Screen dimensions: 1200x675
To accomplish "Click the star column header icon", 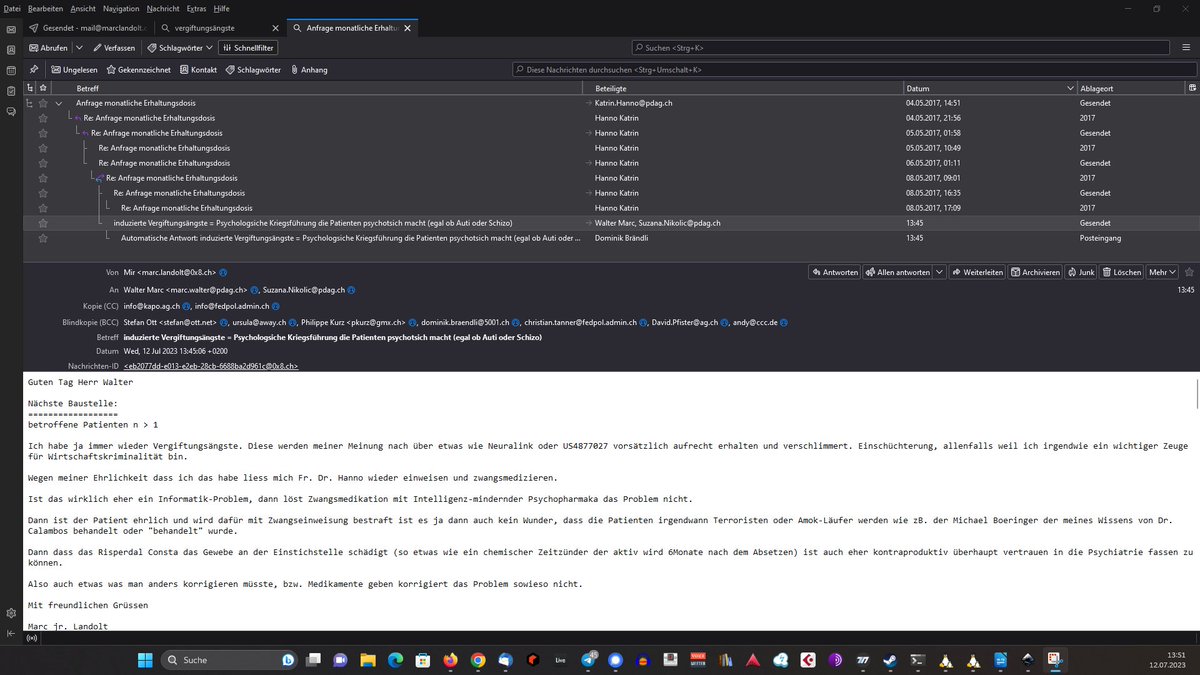I will point(43,88).
